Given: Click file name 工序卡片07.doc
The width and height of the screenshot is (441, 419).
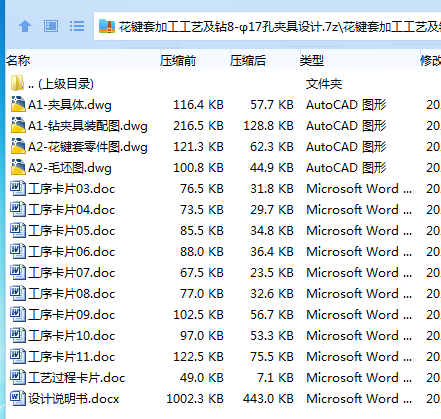Looking at the screenshot, I should tap(72, 273).
